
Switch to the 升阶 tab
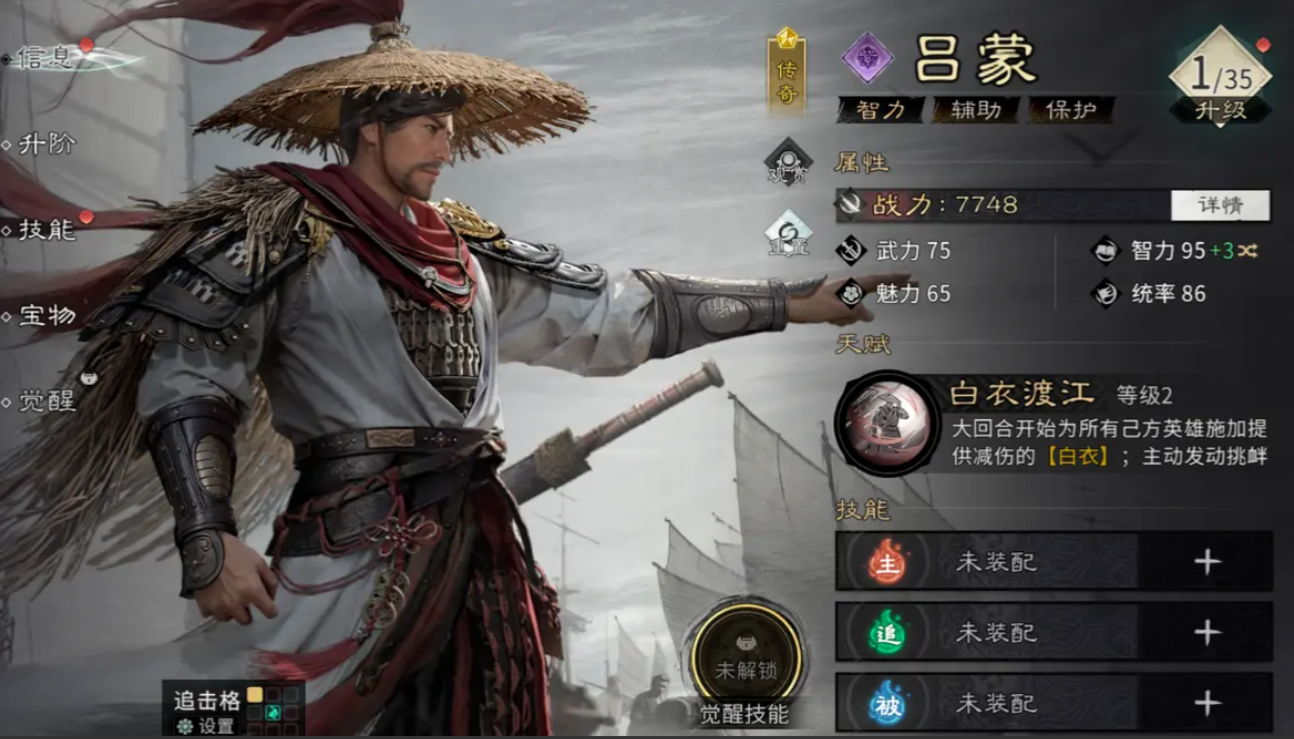pos(46,144)
